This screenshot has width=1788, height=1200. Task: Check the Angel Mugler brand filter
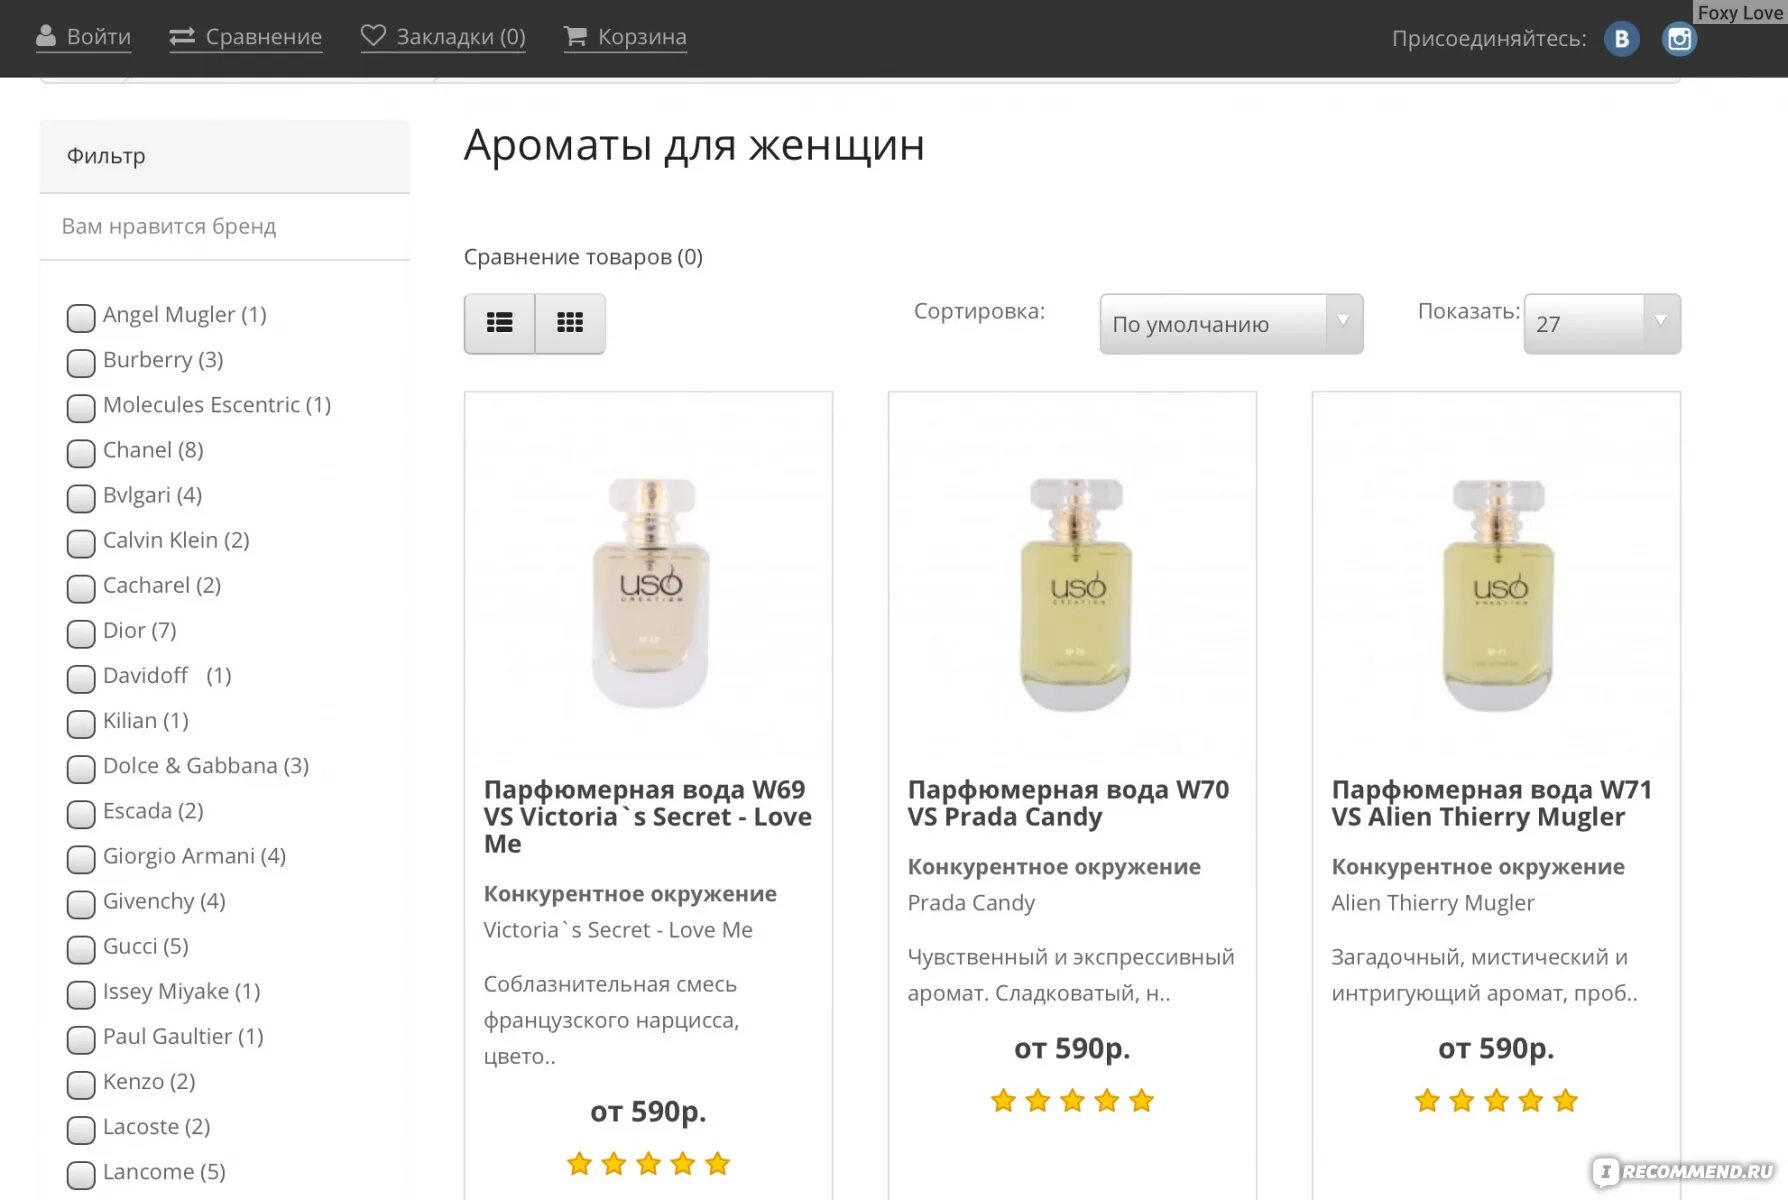tap(81, 318)
